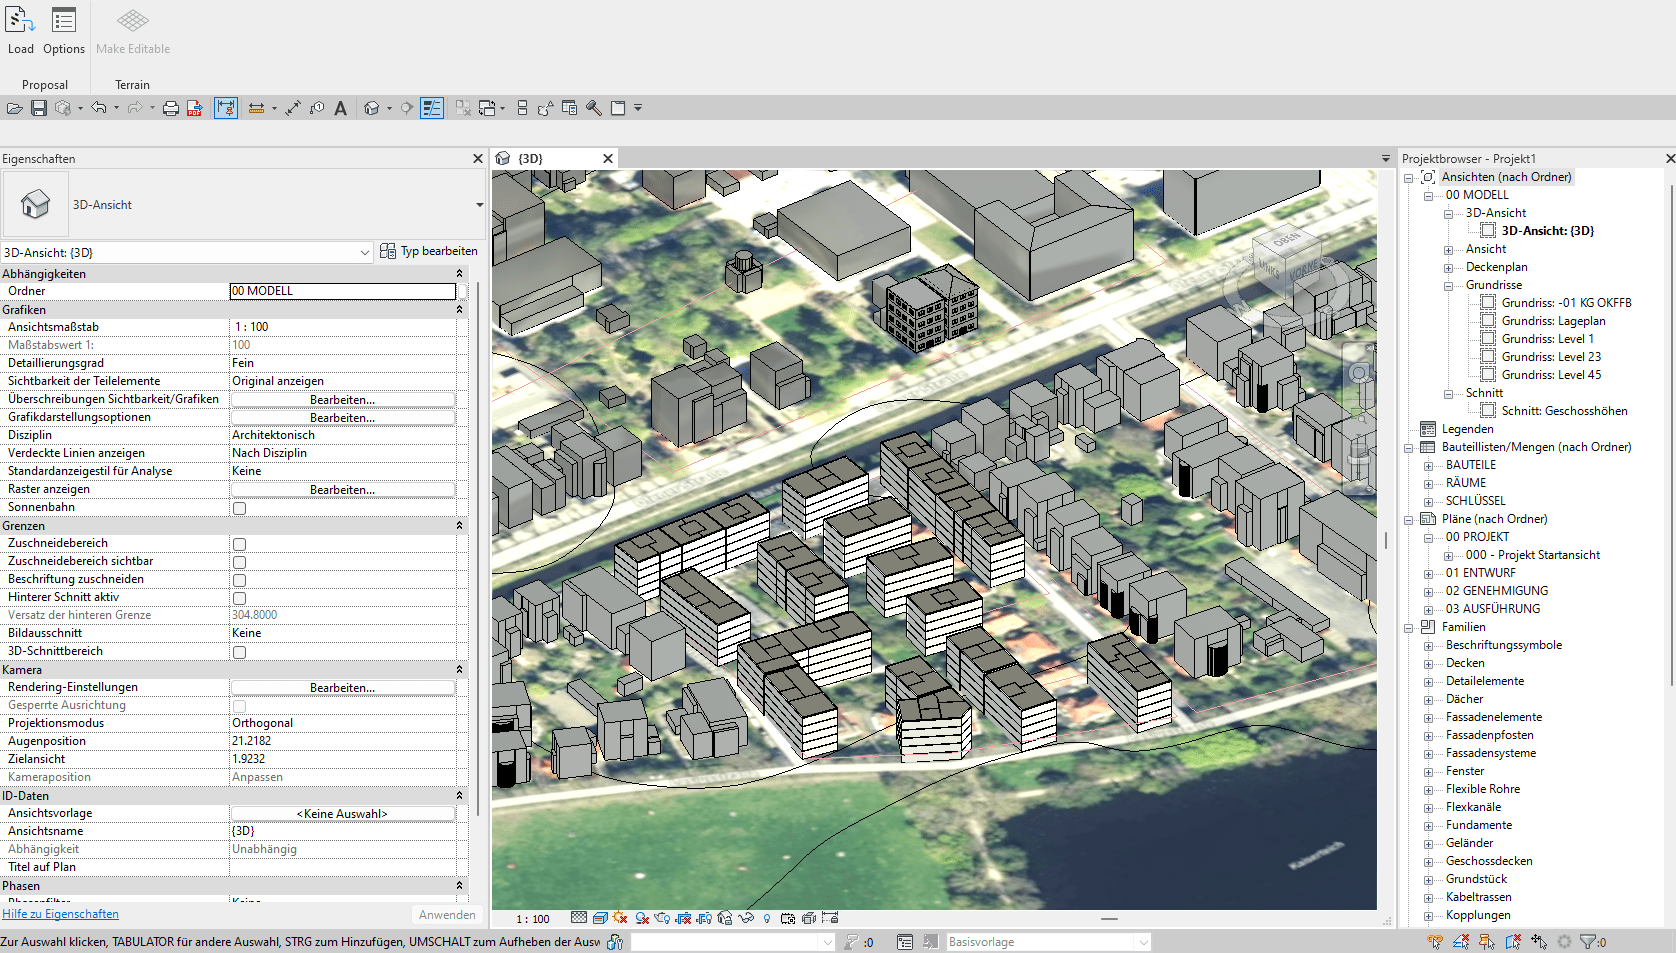Collapse the Grundrisse tree branch
1676x953 pixels.
point(1448,285)
